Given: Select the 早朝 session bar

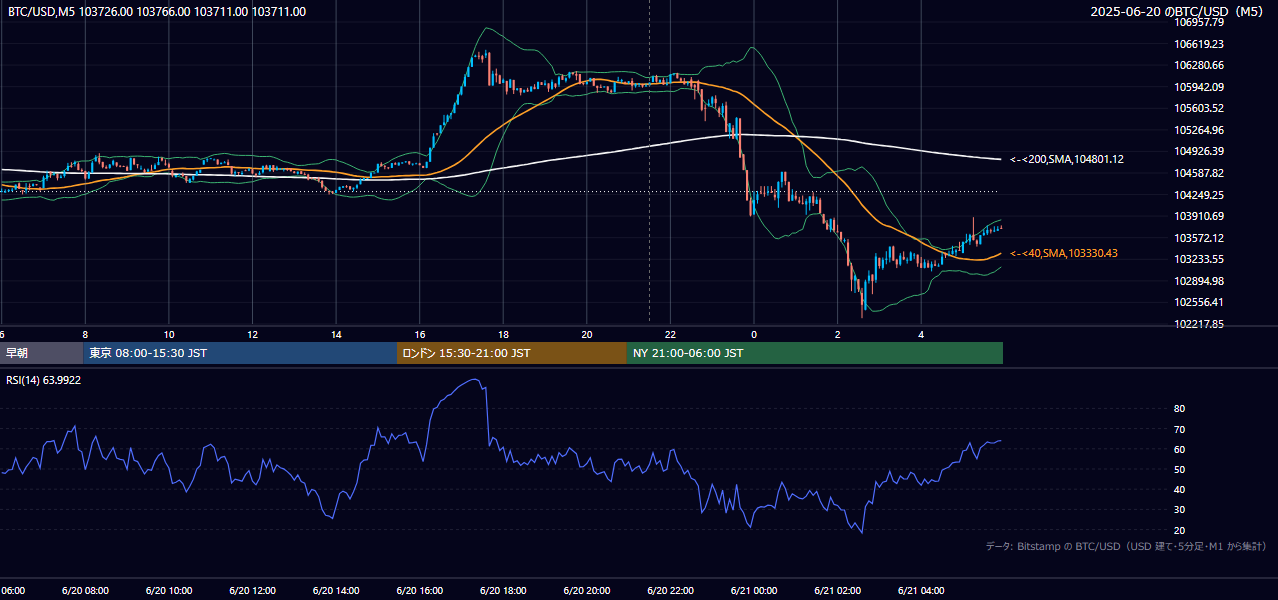Looking at the screenshot, I should (42, 353).
